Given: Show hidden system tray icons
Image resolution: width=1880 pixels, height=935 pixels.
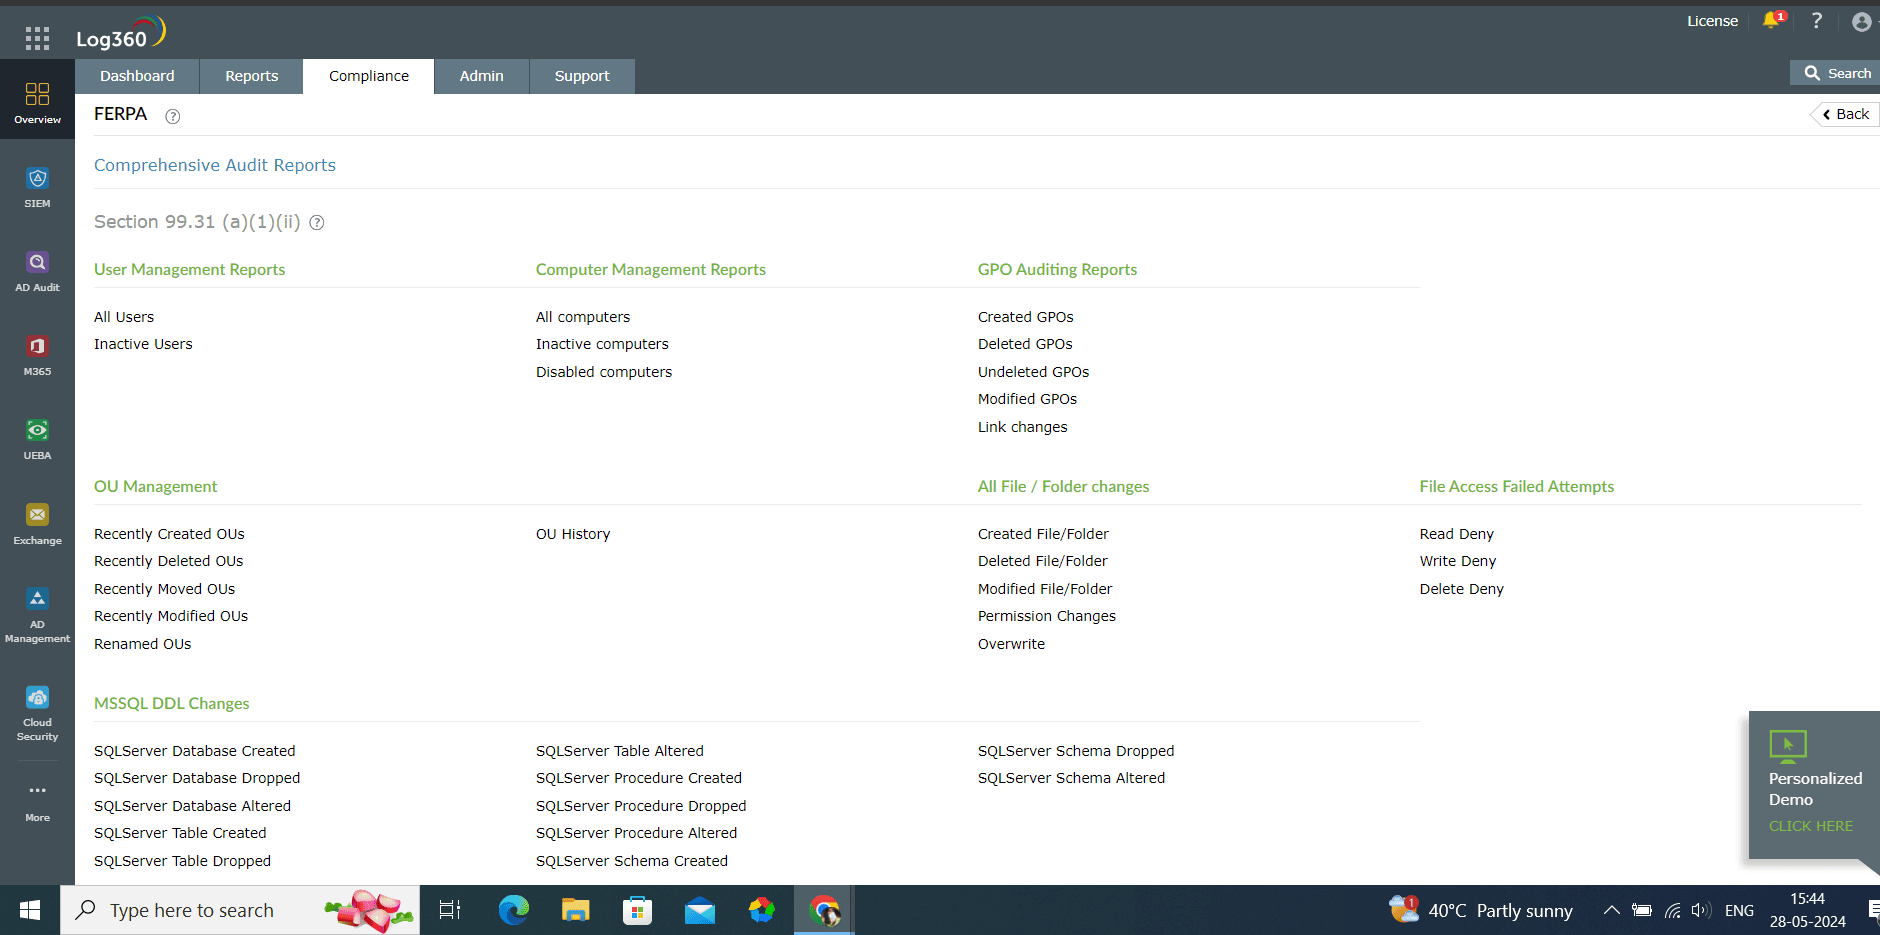Looking at the screenshot, I should pyautogui.click(x=1610, y=910).
